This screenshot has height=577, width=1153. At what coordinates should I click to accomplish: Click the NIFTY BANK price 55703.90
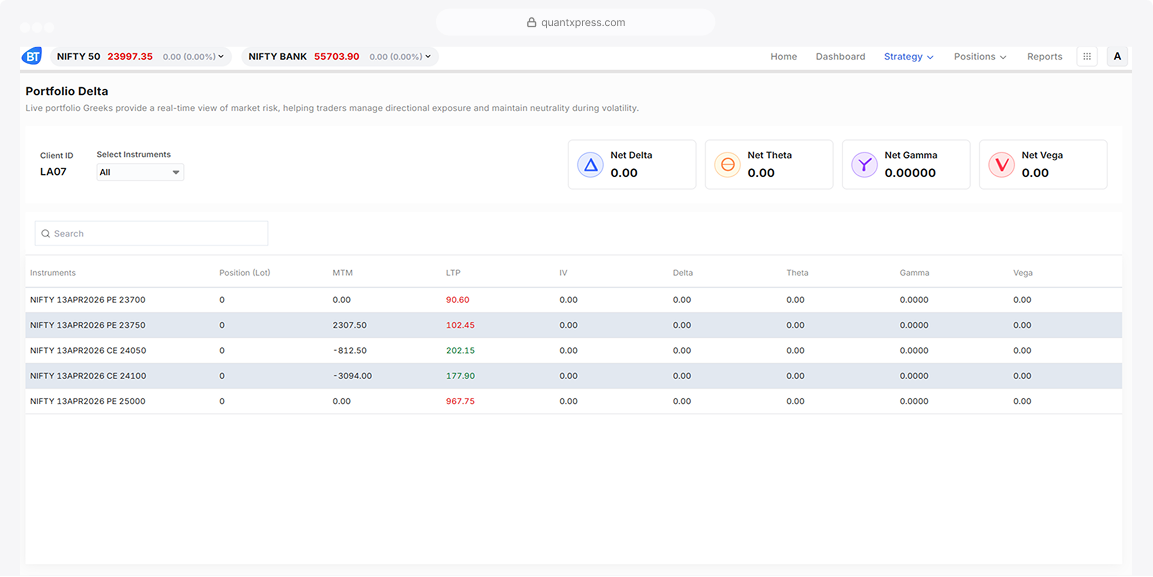337,57
